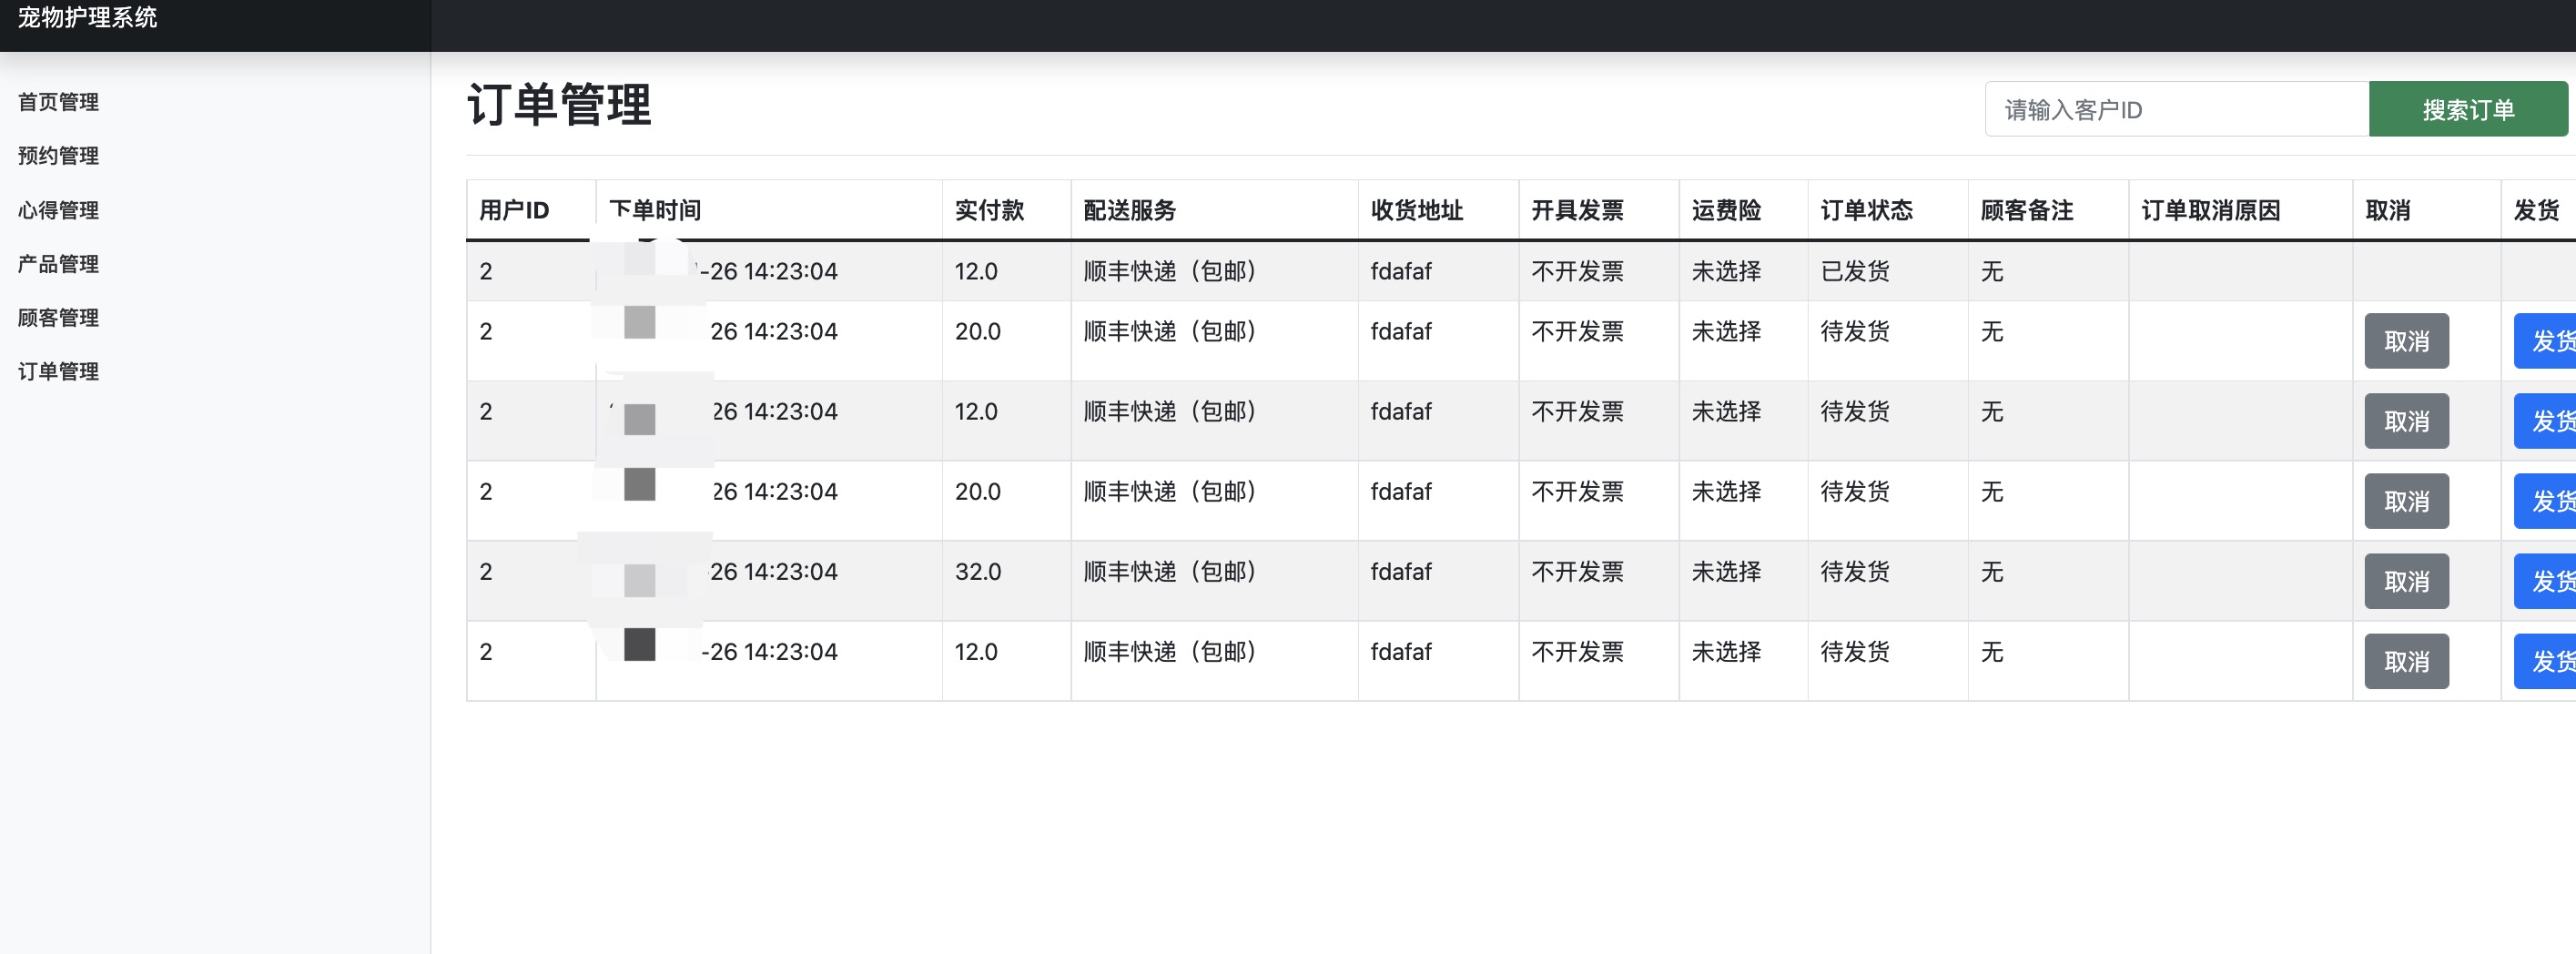Screen dimensions: 2576x954
Task: Focus the 请输入客户ID search field
Action: click(2177, 109)
